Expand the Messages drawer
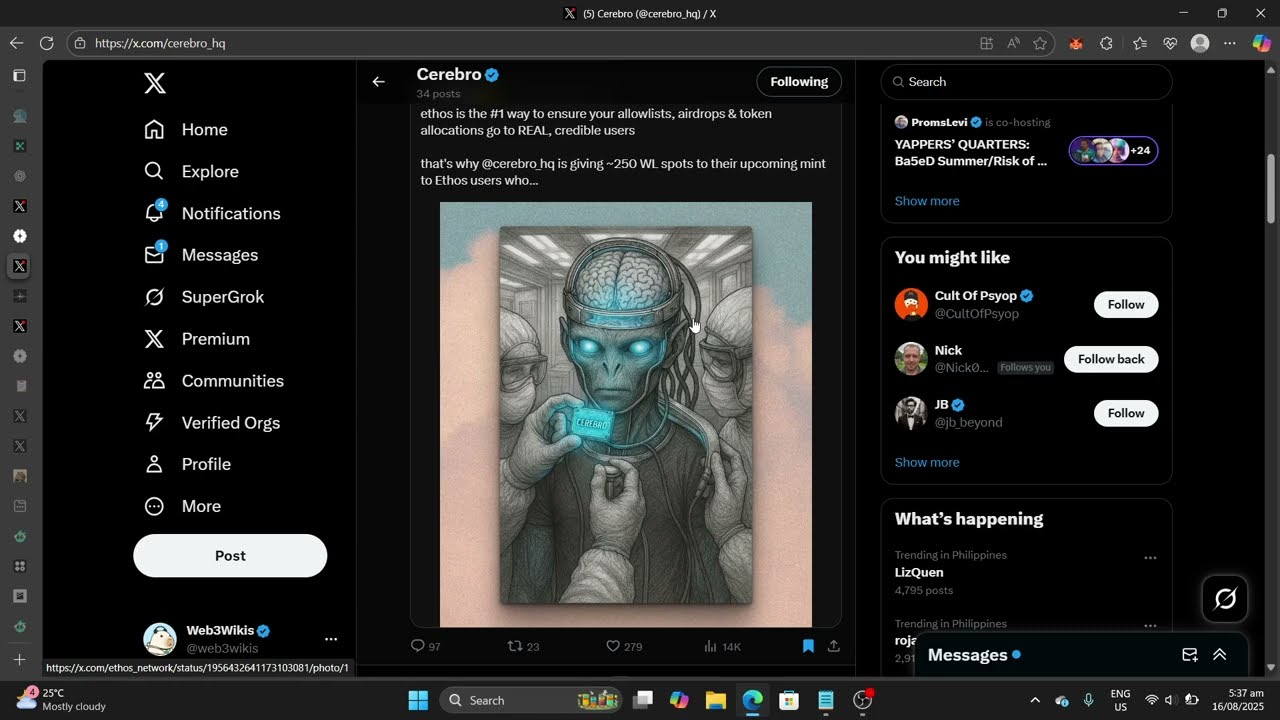The width and height of the screenshot is (1280, 720). click(x=1220, y=655)
